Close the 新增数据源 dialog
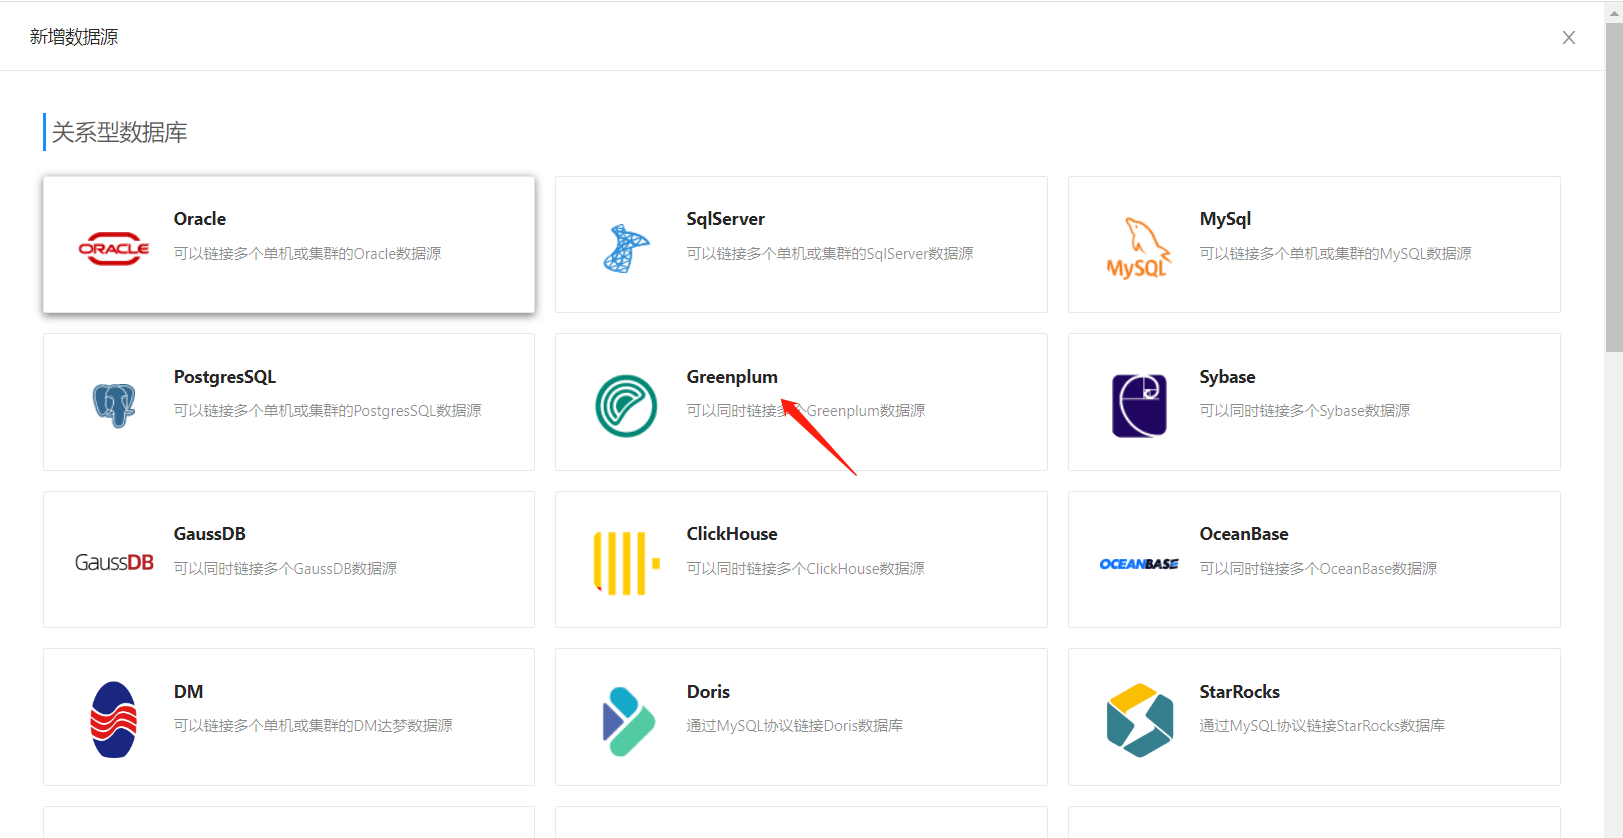Image resolution: width=1623 pixels, height=838 pixels. click(1568, 38)
